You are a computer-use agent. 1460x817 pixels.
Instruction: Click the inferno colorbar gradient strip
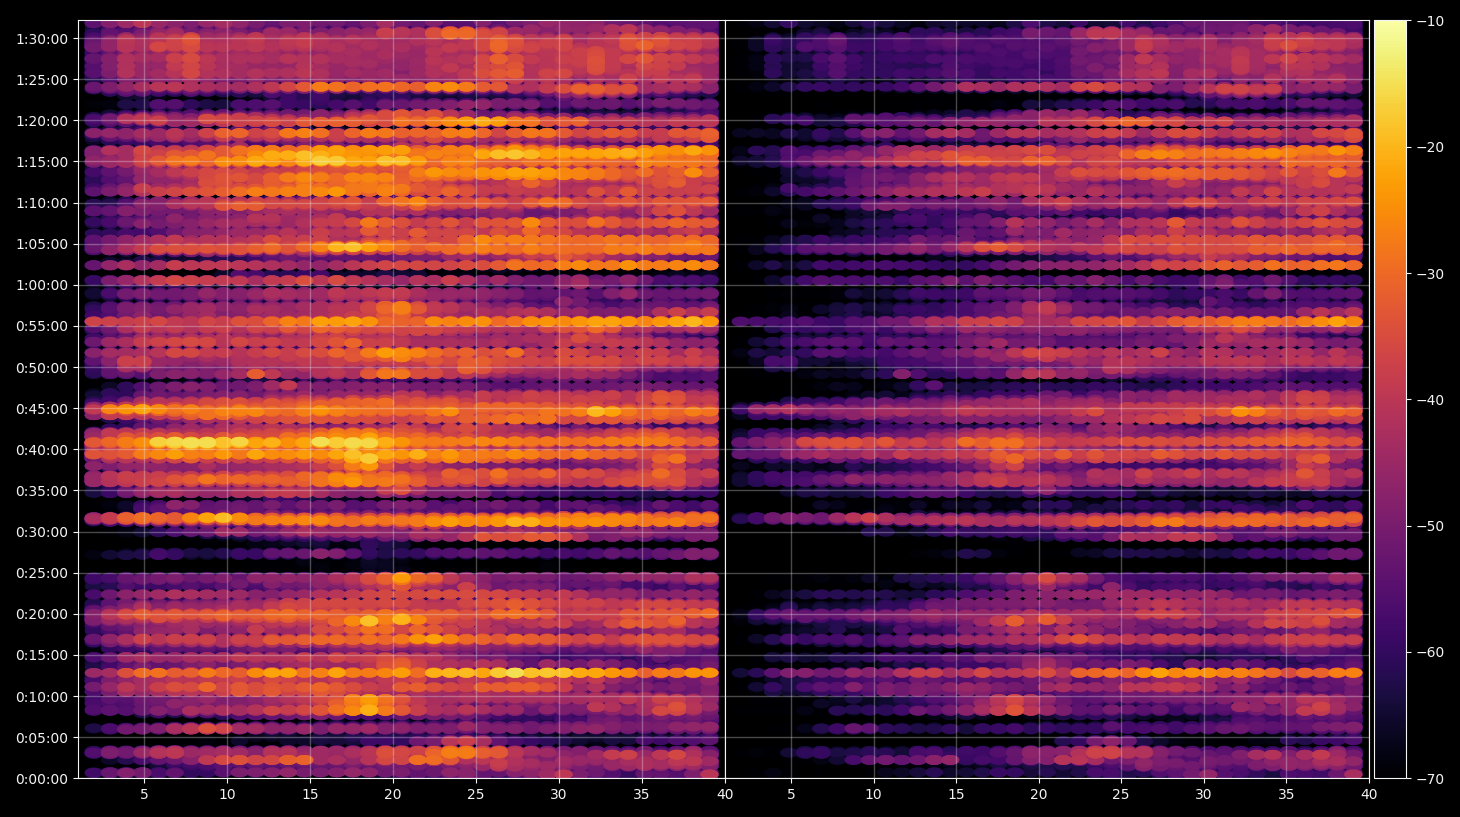1390,399
